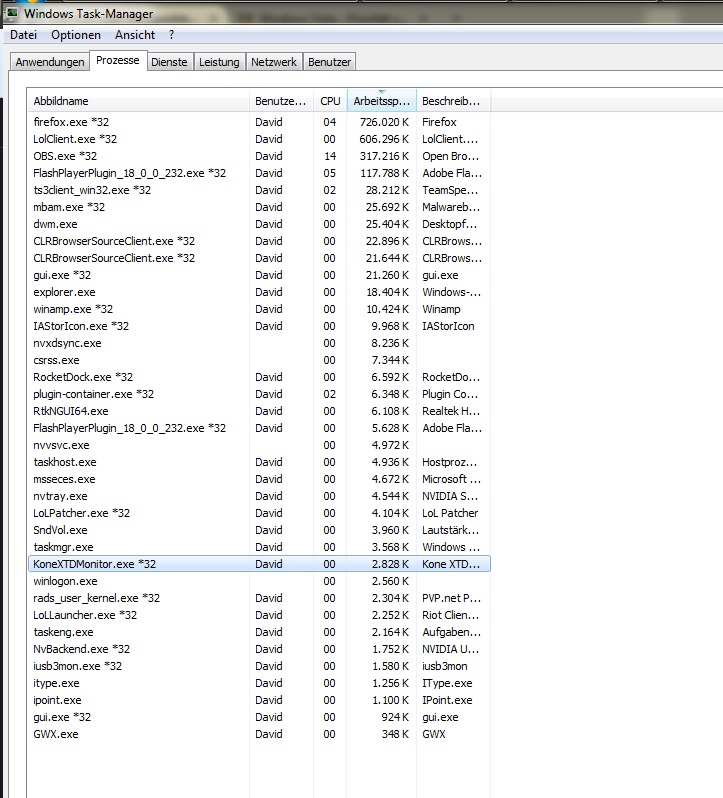Switch to the Dienste tab
The image size is (723, 798).
[169, 62]
